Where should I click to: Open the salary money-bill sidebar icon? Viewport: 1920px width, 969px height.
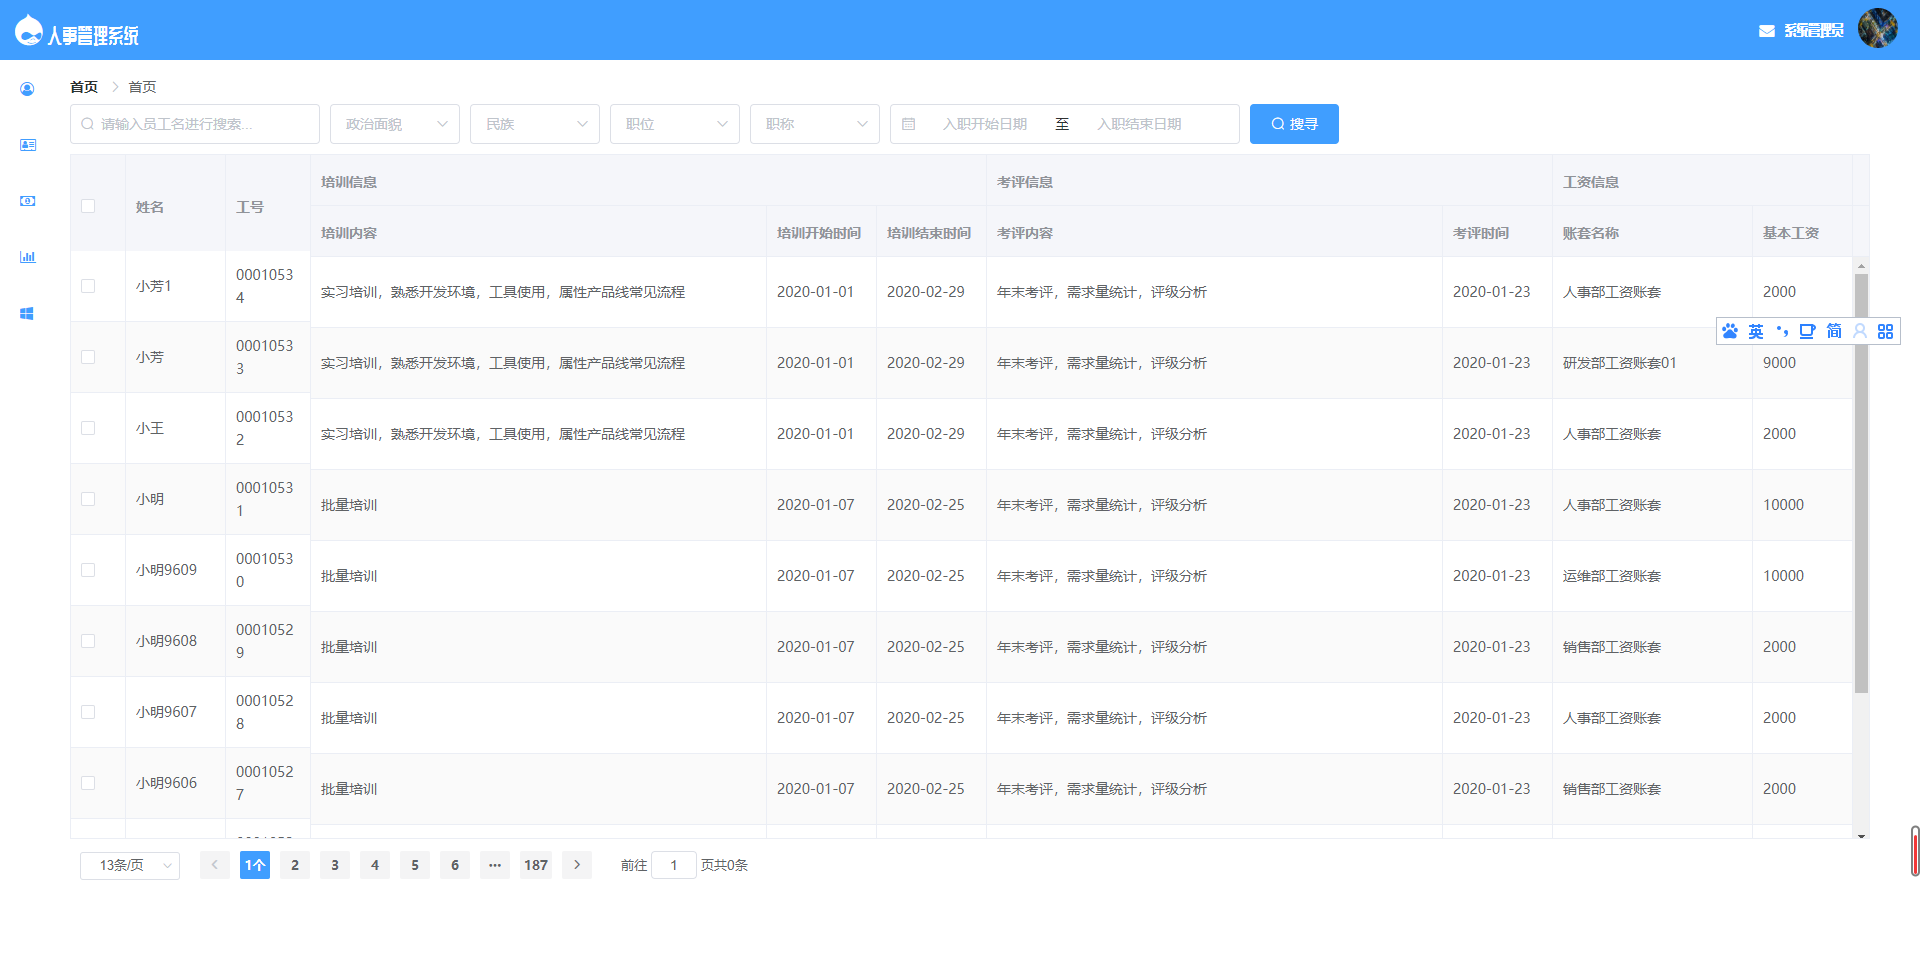(x=27, y=201)
